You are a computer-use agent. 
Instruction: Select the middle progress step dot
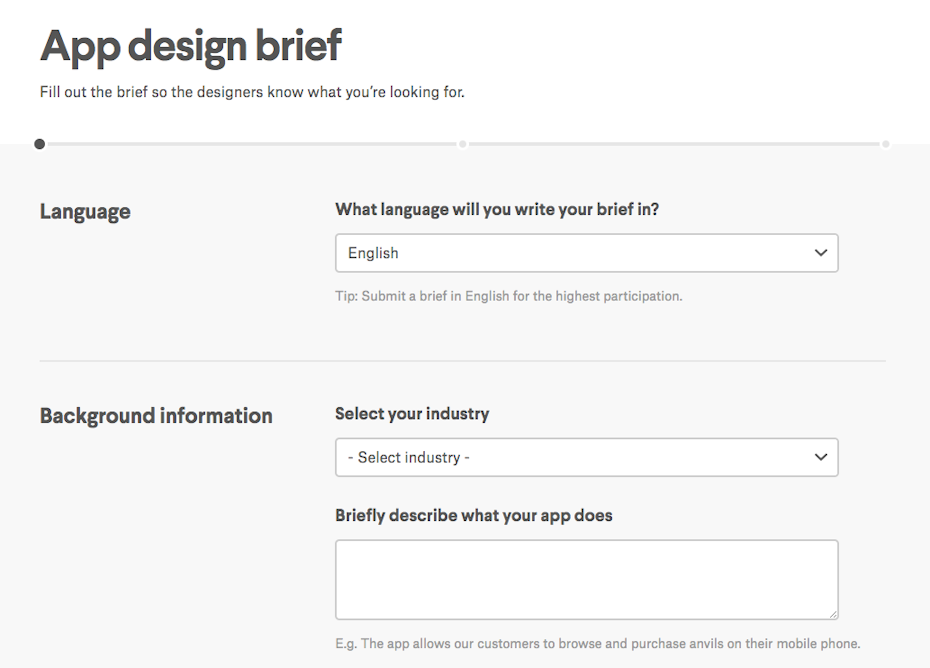coord(462,144)
